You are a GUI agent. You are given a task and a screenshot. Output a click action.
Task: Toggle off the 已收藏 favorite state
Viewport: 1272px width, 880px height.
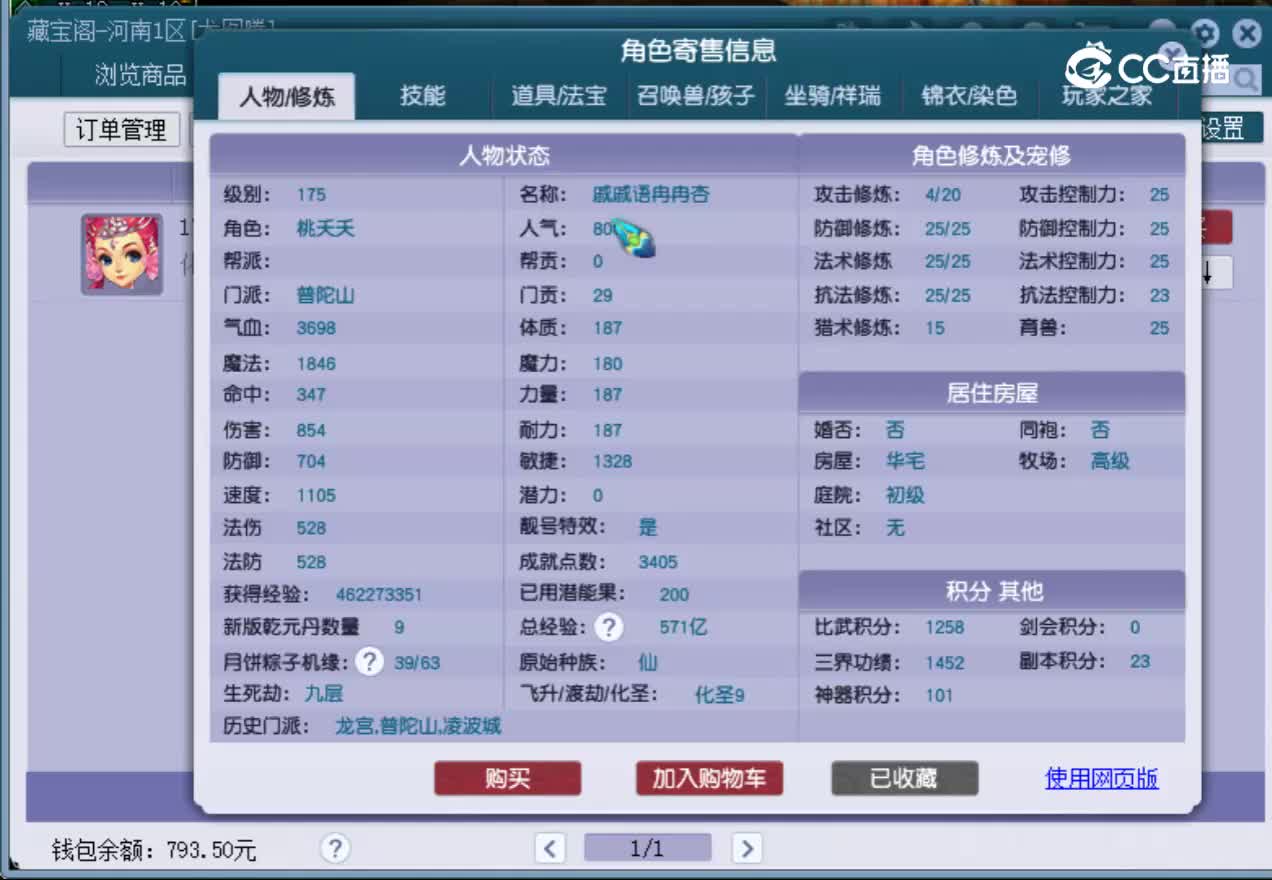[x=904, y=778]
